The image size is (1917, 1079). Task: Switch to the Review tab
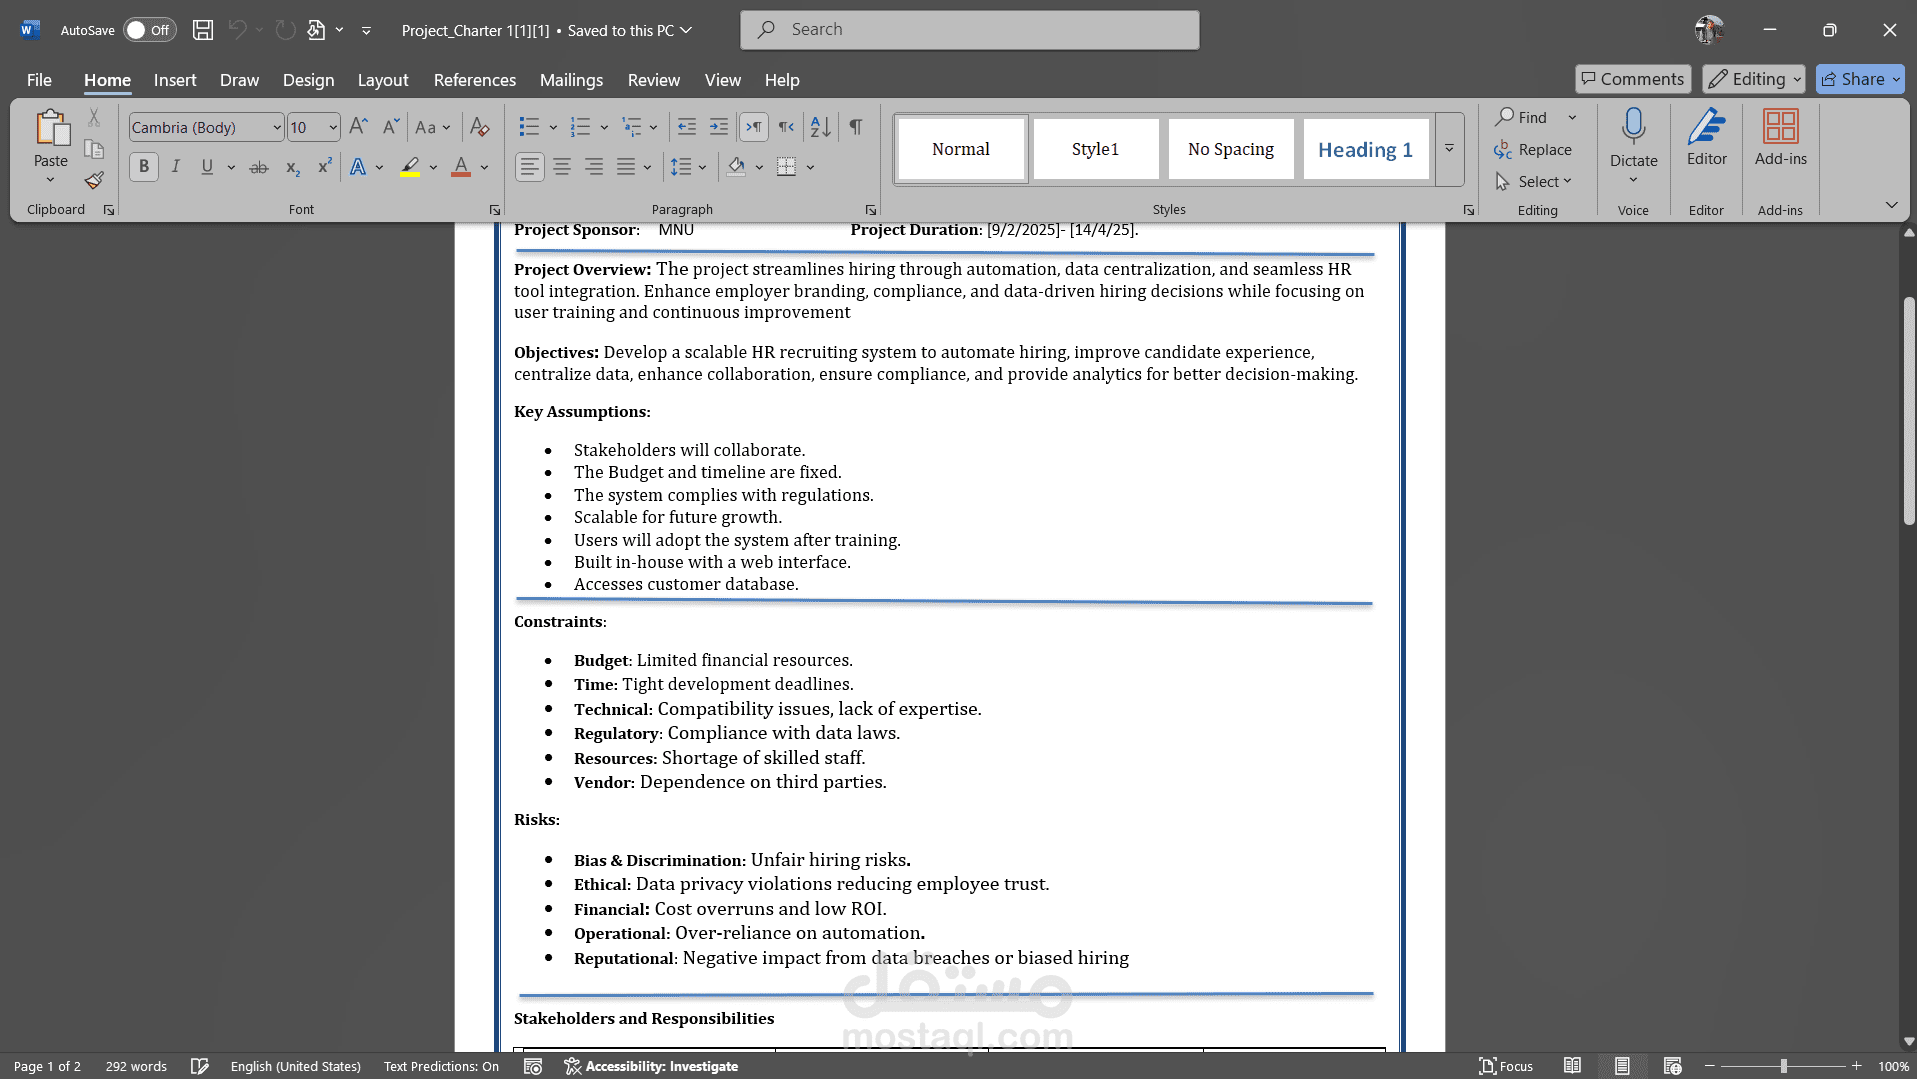click(654, 80)
